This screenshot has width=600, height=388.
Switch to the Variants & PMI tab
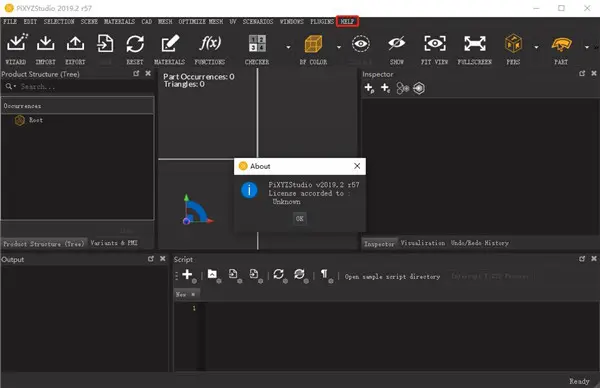point(114,243)
